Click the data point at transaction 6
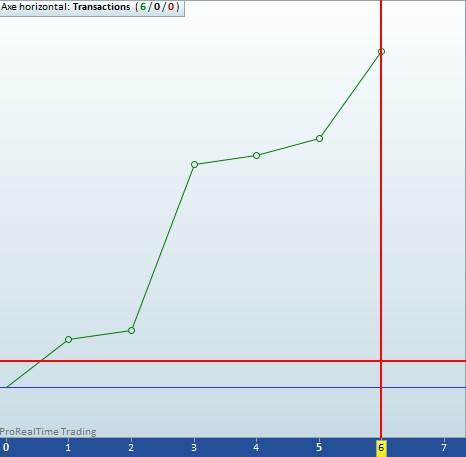Screen dimensions: 466x457 tap(381, 51)
